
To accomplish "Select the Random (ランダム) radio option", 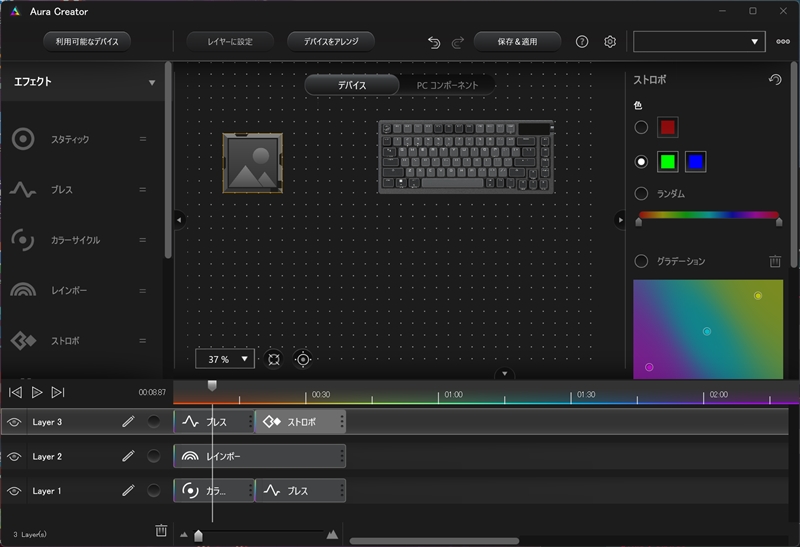I will pyautogui.click(x=641, y=193).
